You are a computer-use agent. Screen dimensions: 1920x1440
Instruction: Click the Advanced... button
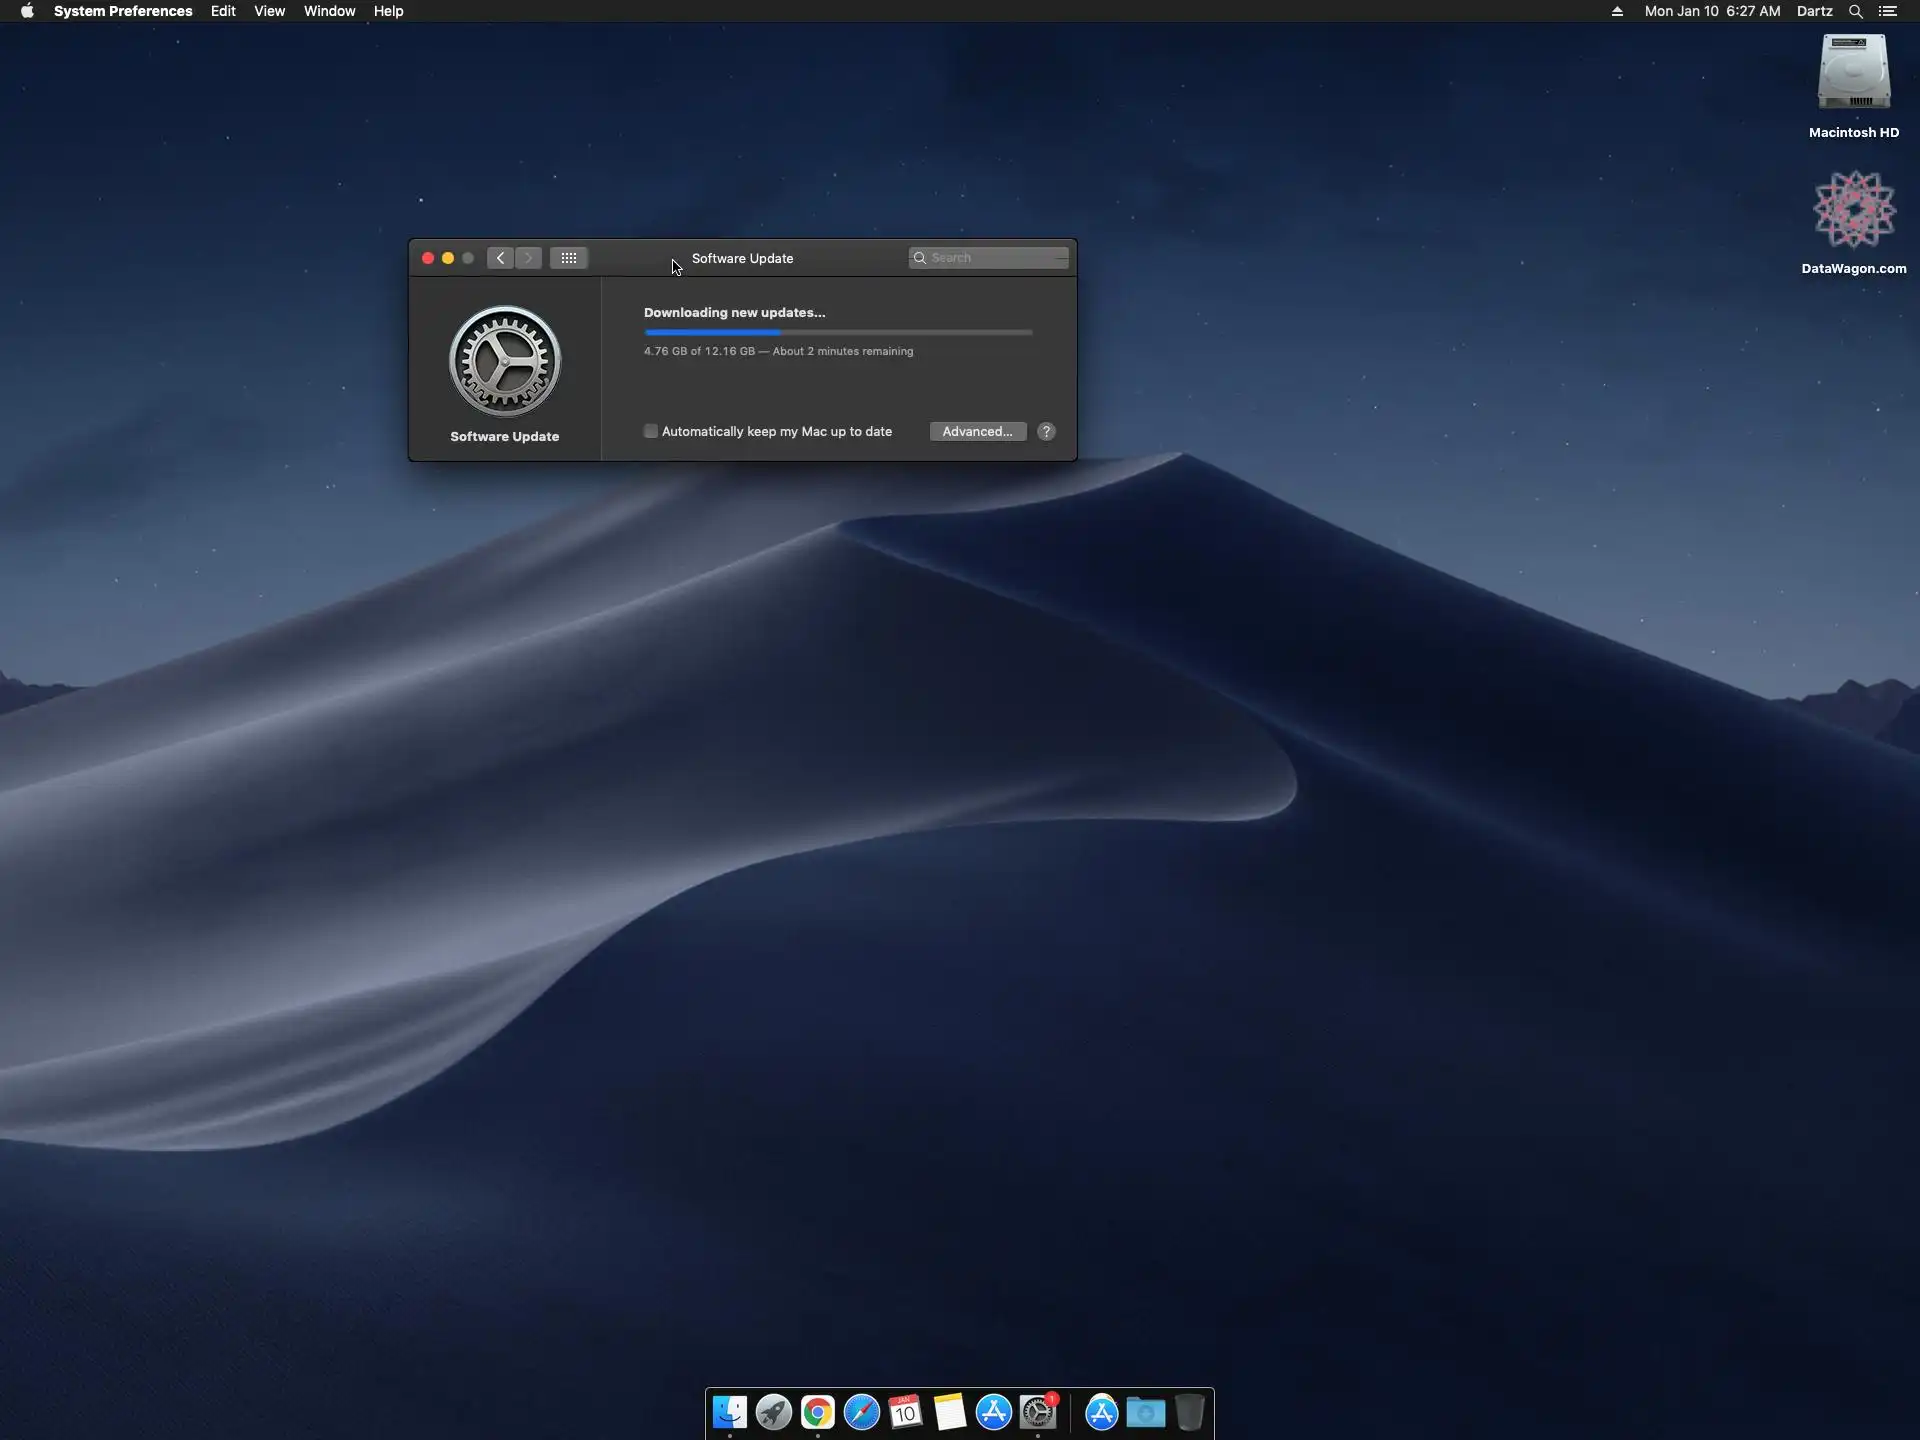(977, 431)
